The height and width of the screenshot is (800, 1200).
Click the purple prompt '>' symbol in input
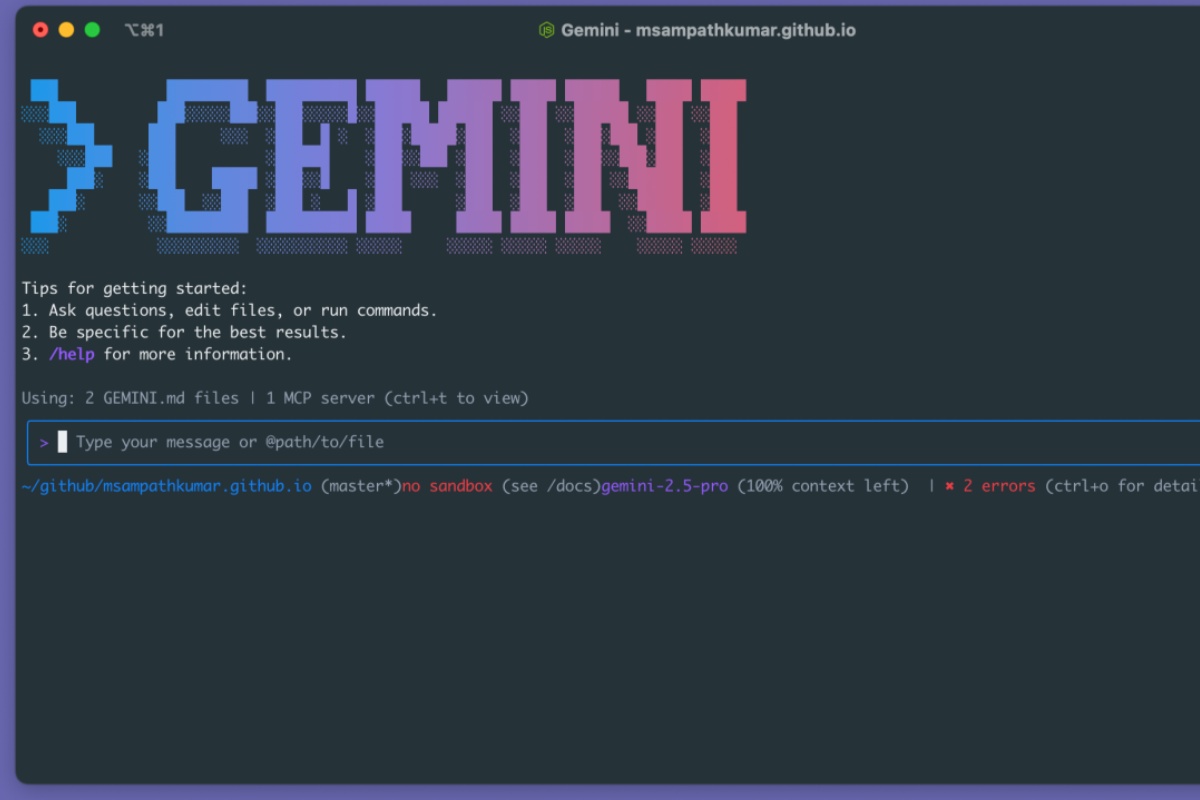tap(44, 442)
